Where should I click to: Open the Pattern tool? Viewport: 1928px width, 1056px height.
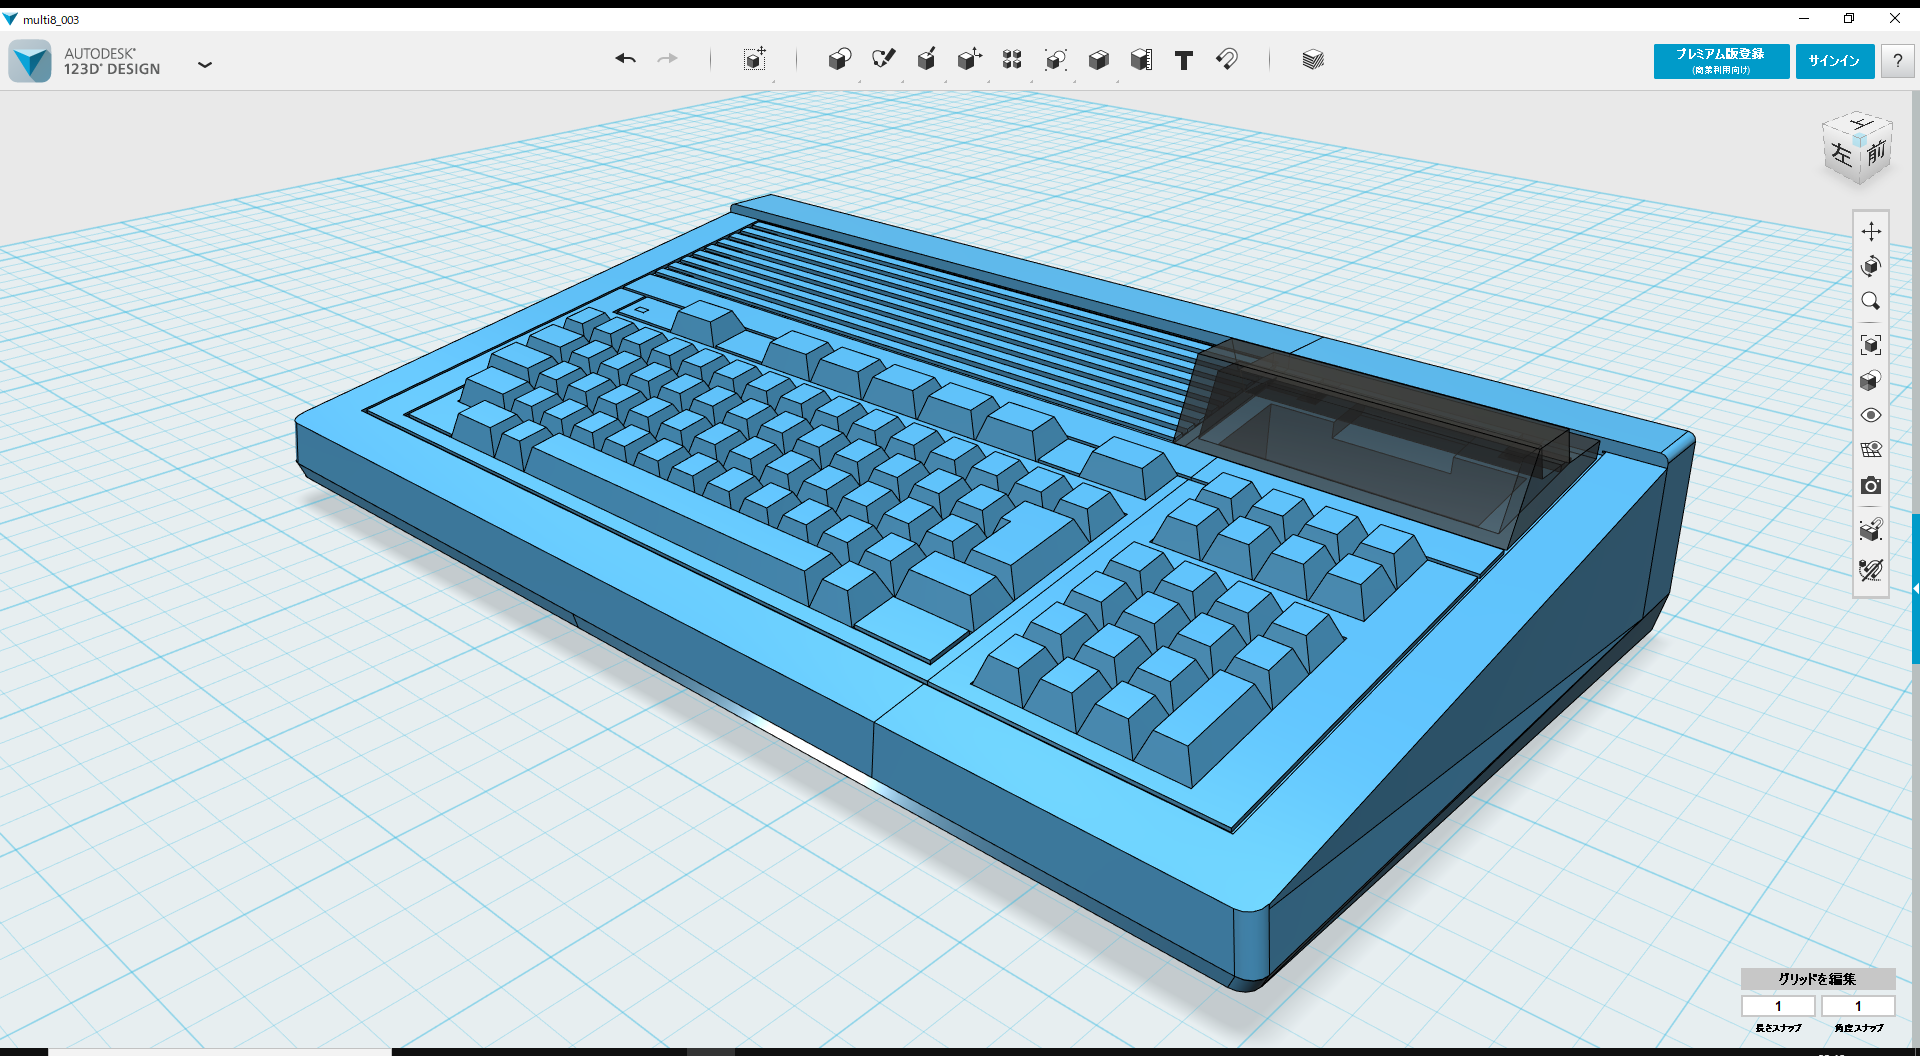[x=1011, y=60]
